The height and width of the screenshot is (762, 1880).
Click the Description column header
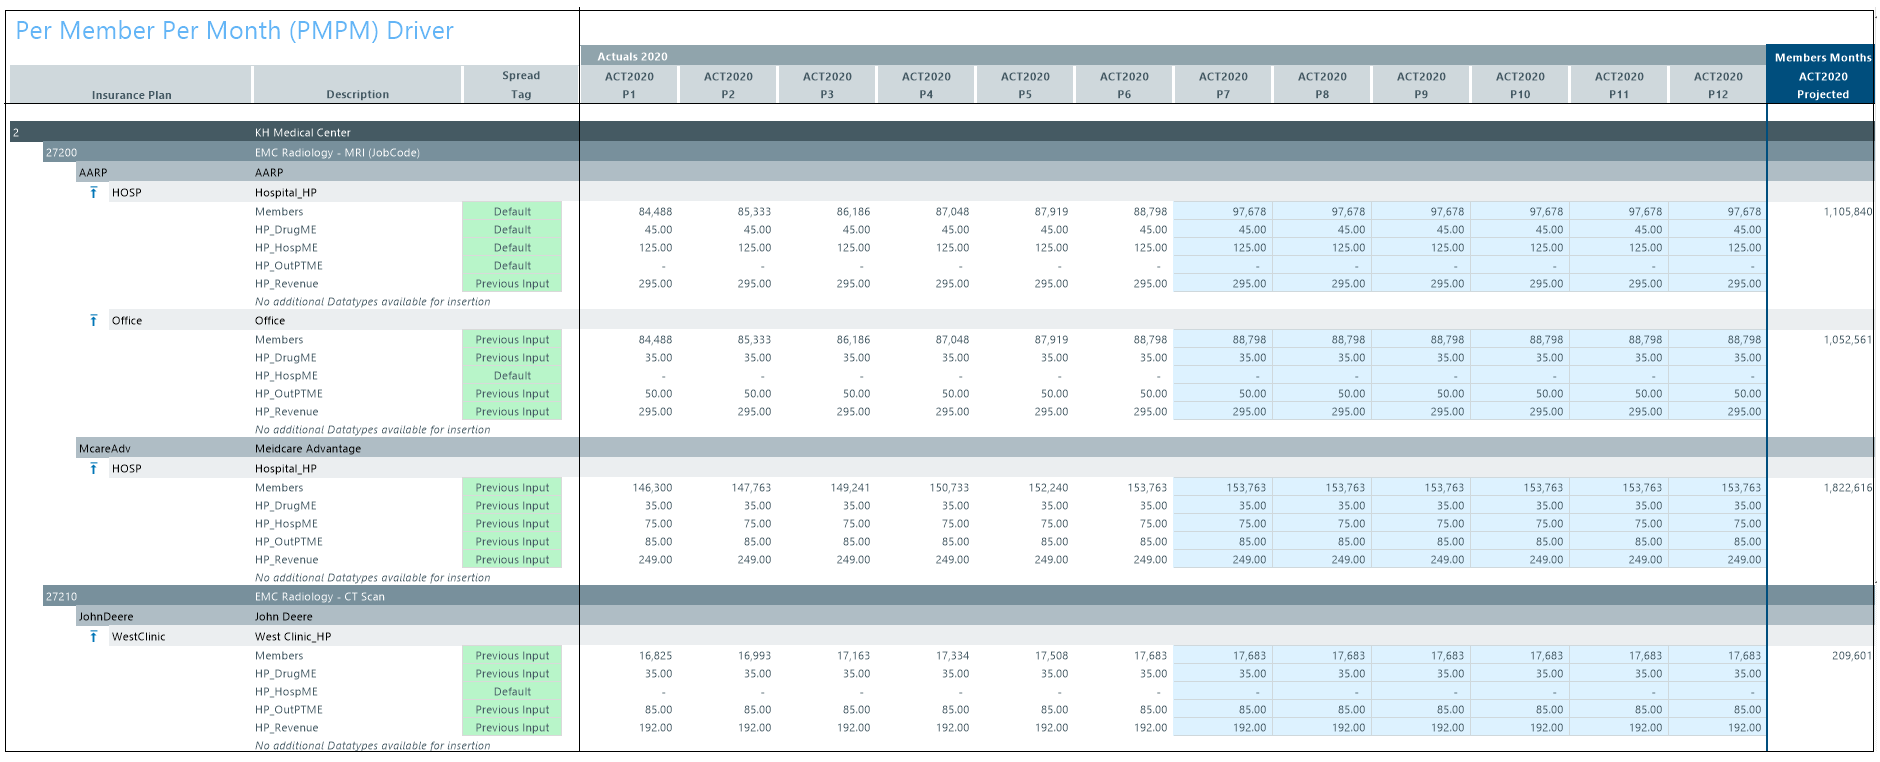coord(357,85)
